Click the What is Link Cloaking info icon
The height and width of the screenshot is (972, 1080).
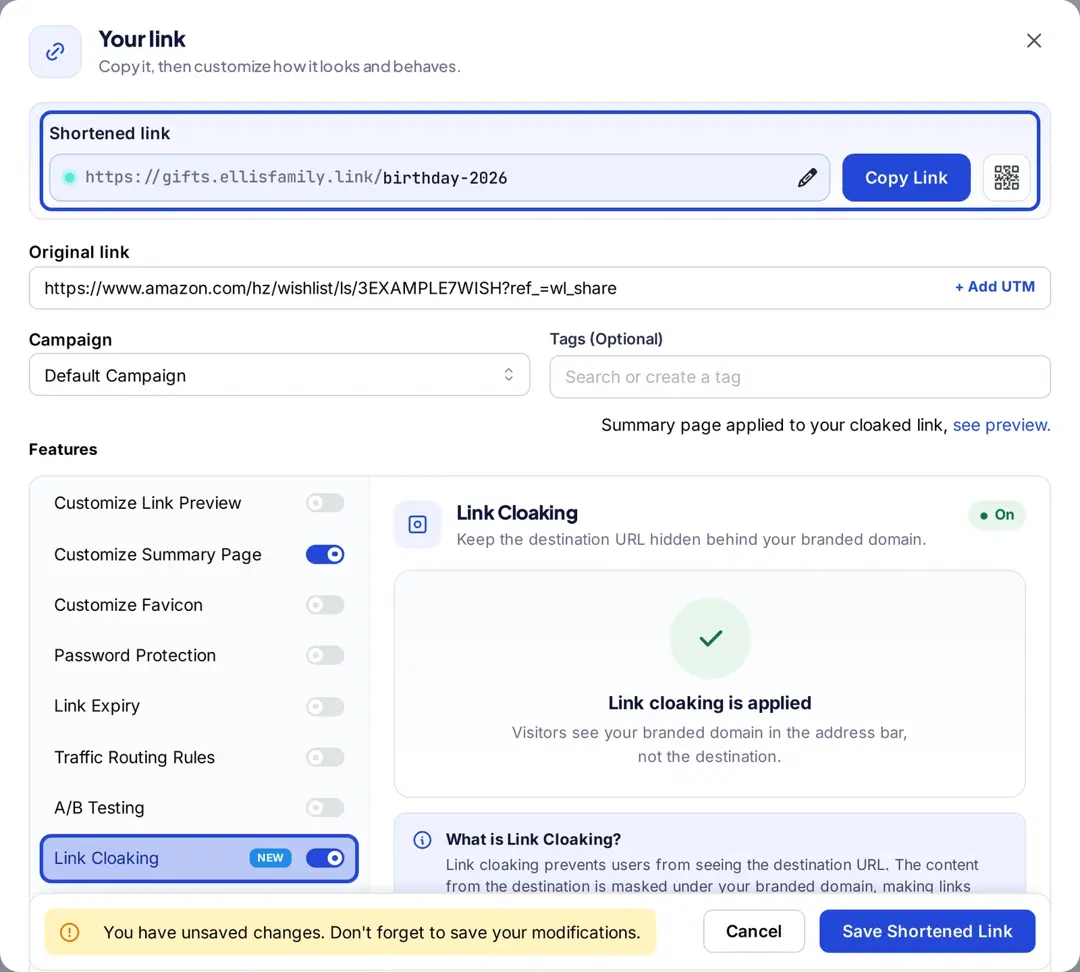422,840
